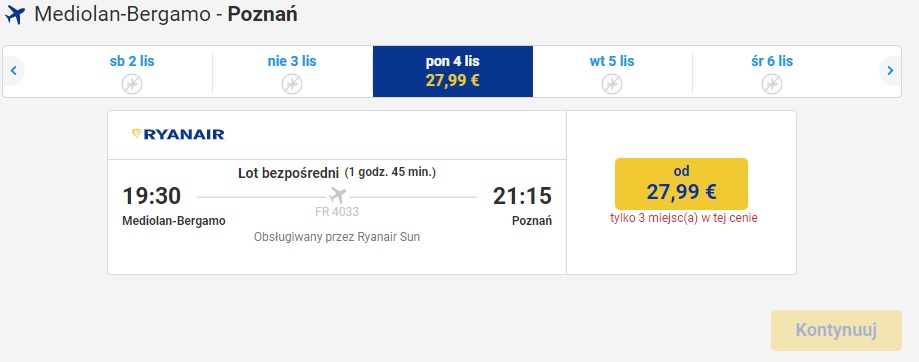The width and height of the screenshot is (919, 362).
Task: Click the Ryanair logo
Action: 178,135
